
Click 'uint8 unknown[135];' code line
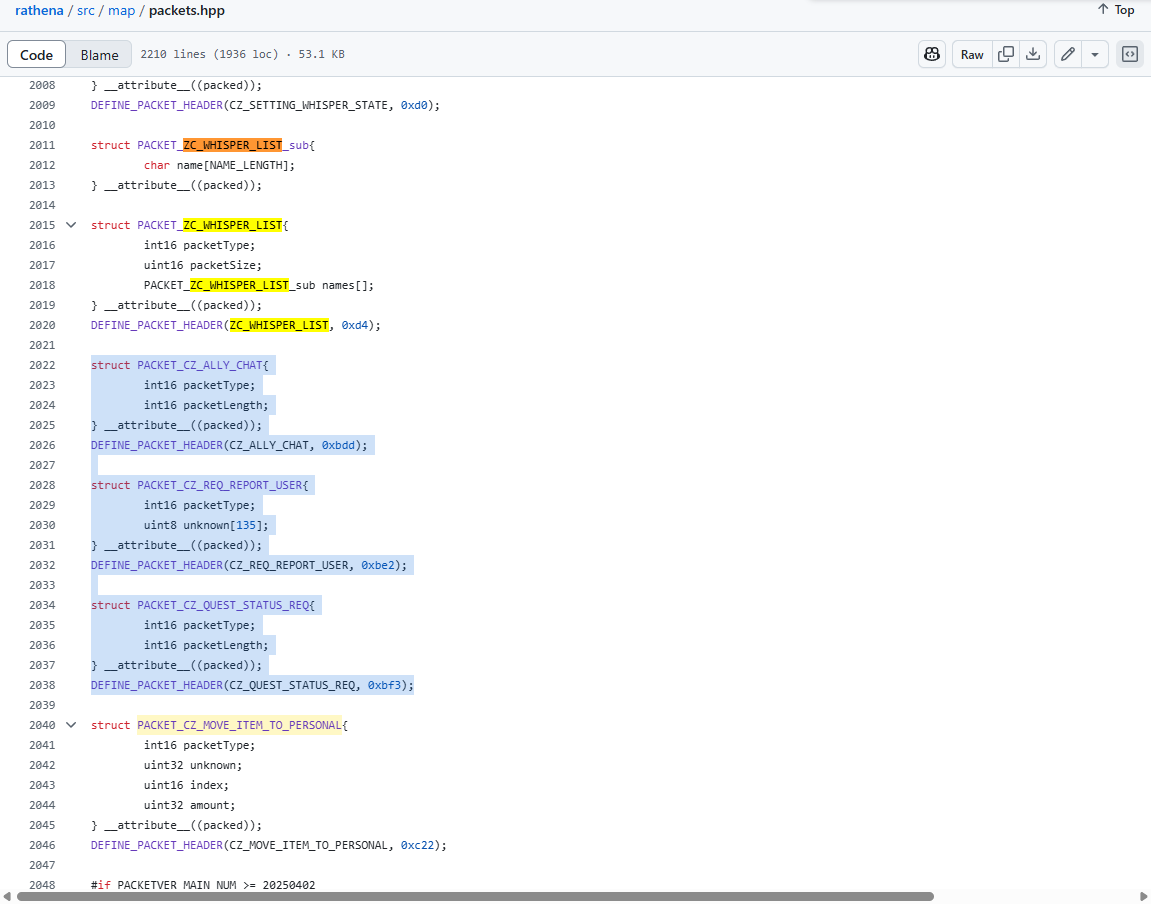pos(206,525)
